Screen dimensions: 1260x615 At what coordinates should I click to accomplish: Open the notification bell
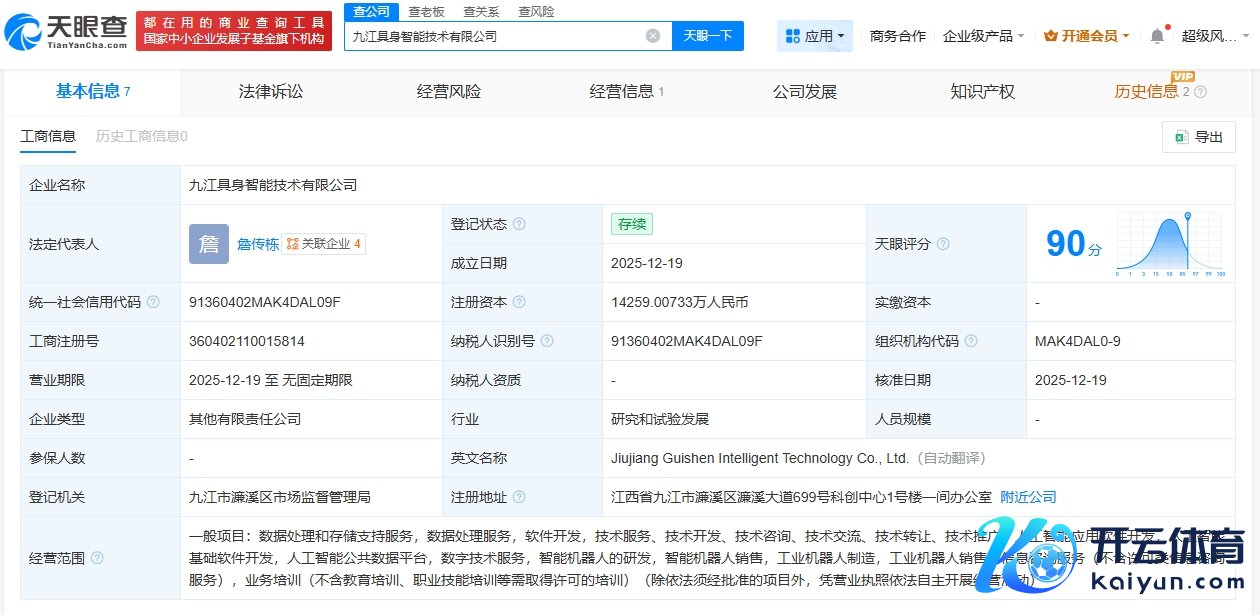(1157, 36)
